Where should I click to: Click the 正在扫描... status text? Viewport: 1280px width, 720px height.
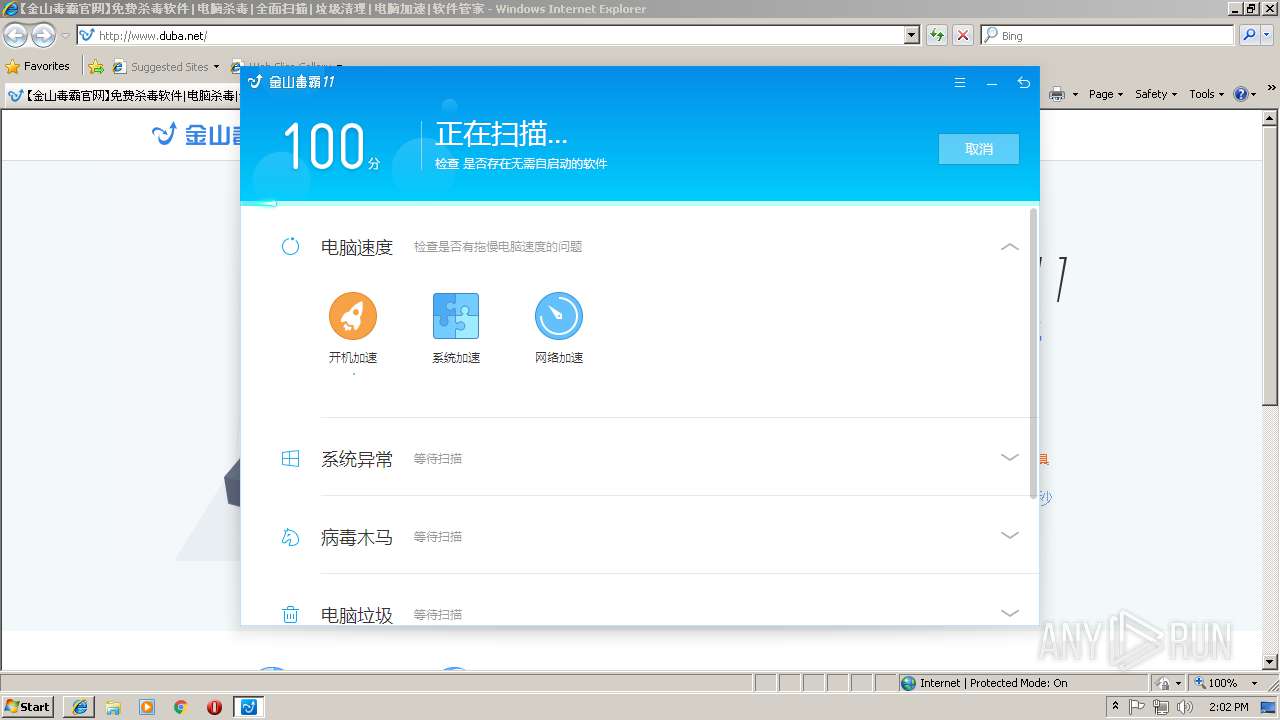(501, 135)
